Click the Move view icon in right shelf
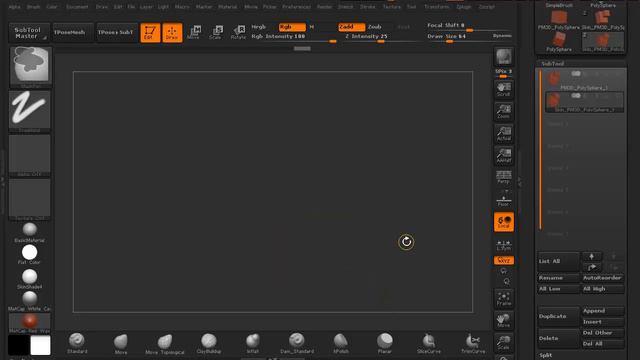The width and height of the screenshot is (640, 360). point(504,320)
